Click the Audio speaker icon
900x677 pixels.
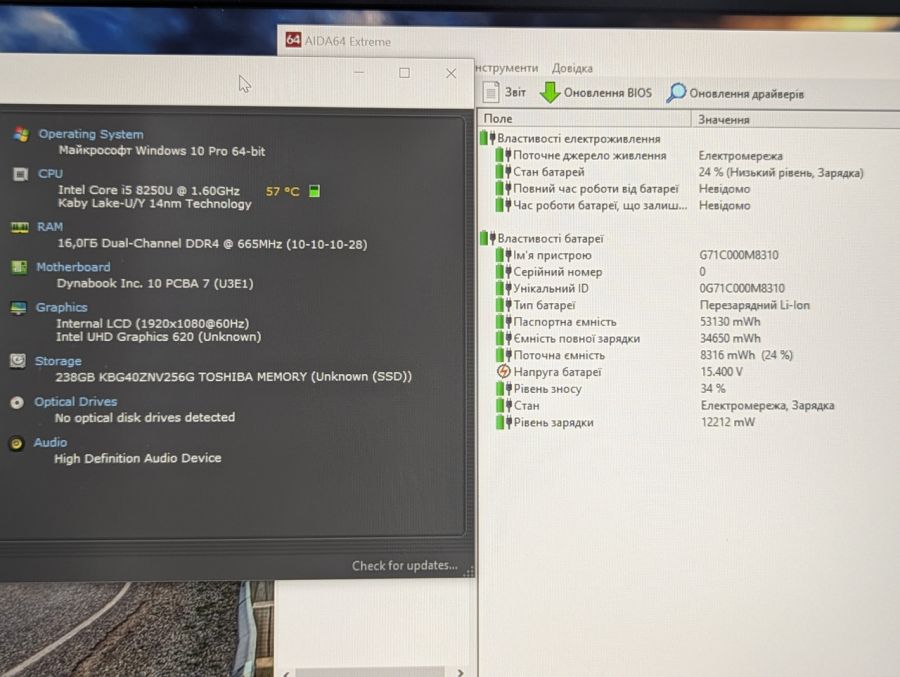[x=16, y=443]
